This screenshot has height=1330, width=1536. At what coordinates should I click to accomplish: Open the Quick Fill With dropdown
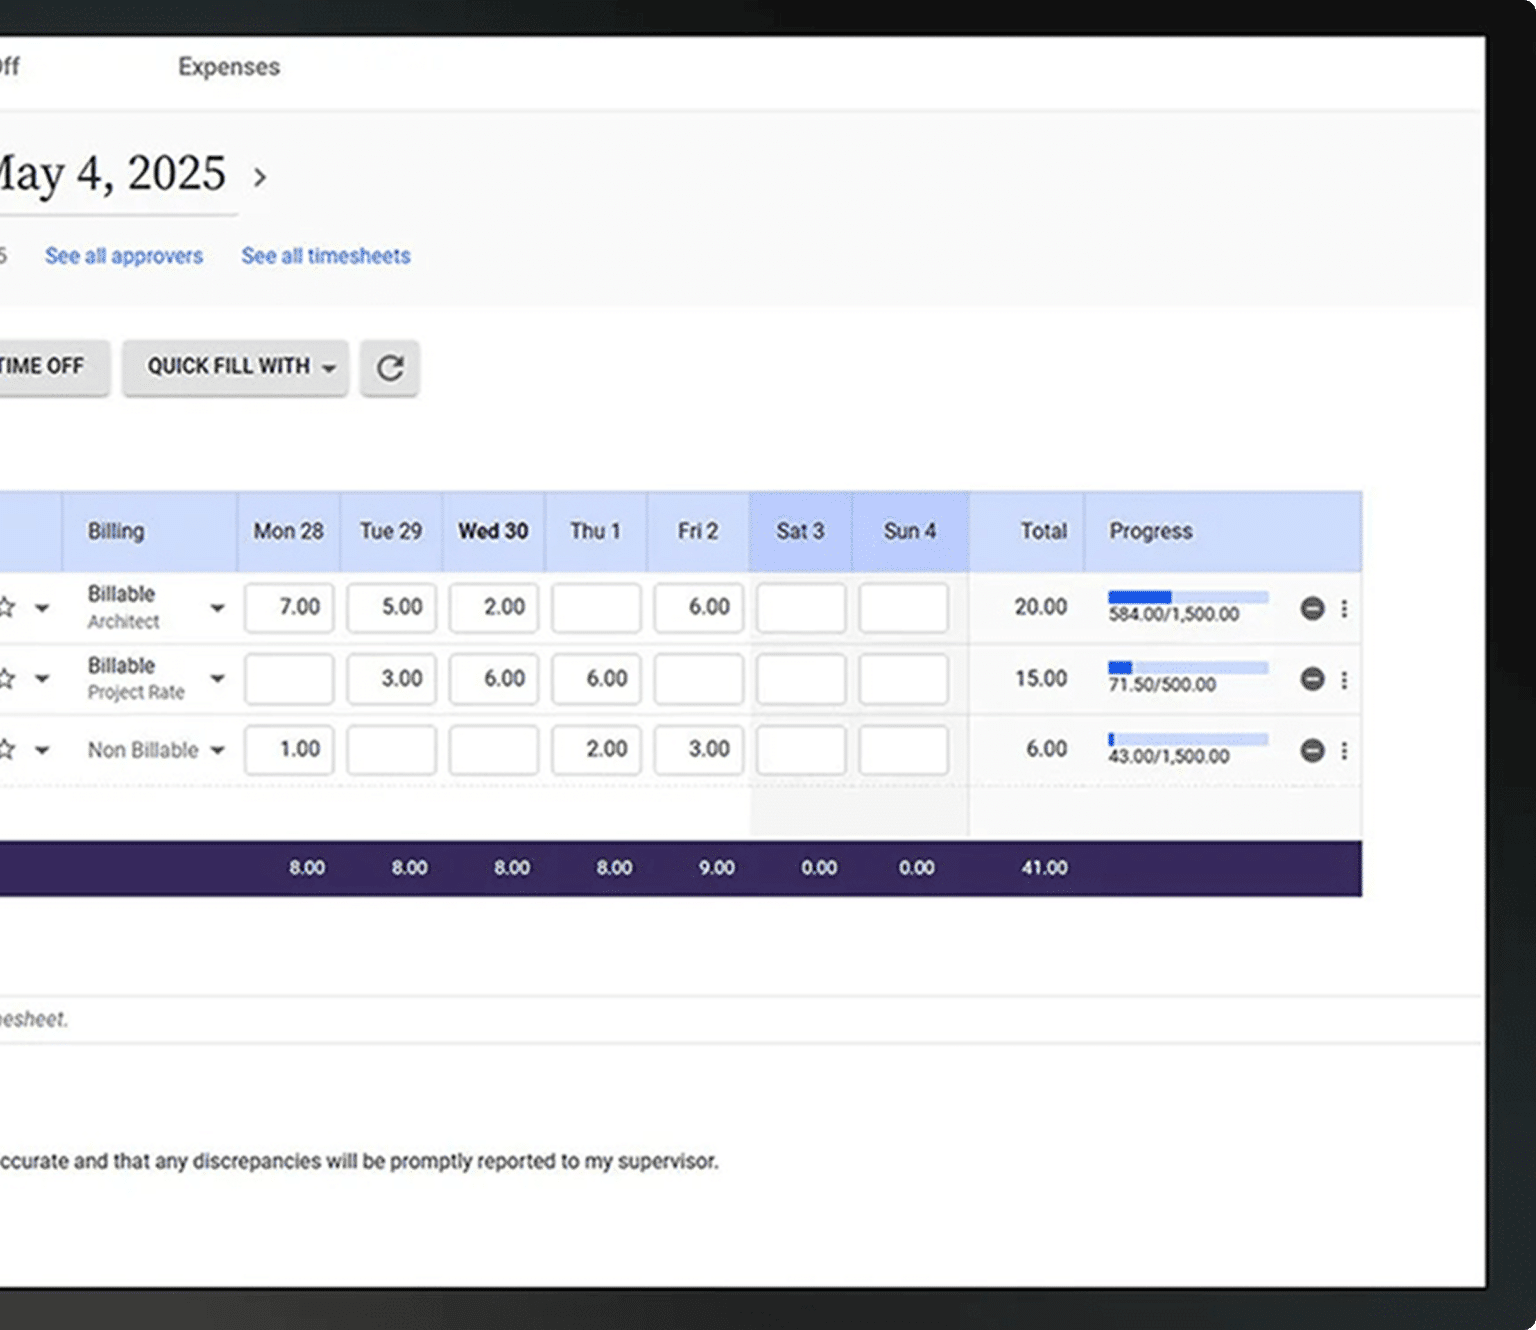[x=235, y=368]
